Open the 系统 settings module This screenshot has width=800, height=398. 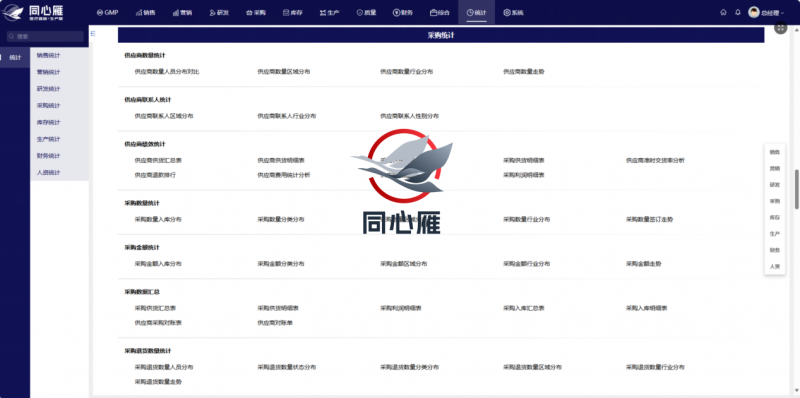pyautogui.click(x=513, y=12)
